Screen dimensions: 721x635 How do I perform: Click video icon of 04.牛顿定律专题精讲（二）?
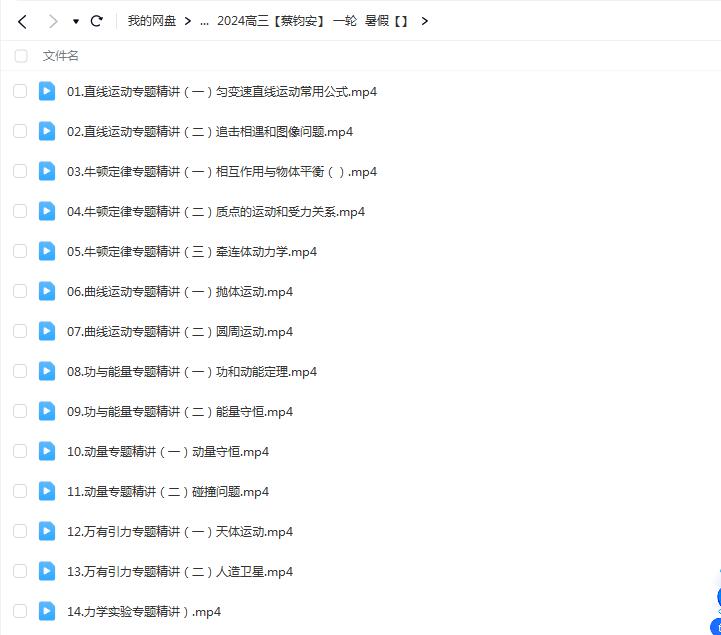coord(47,211)
